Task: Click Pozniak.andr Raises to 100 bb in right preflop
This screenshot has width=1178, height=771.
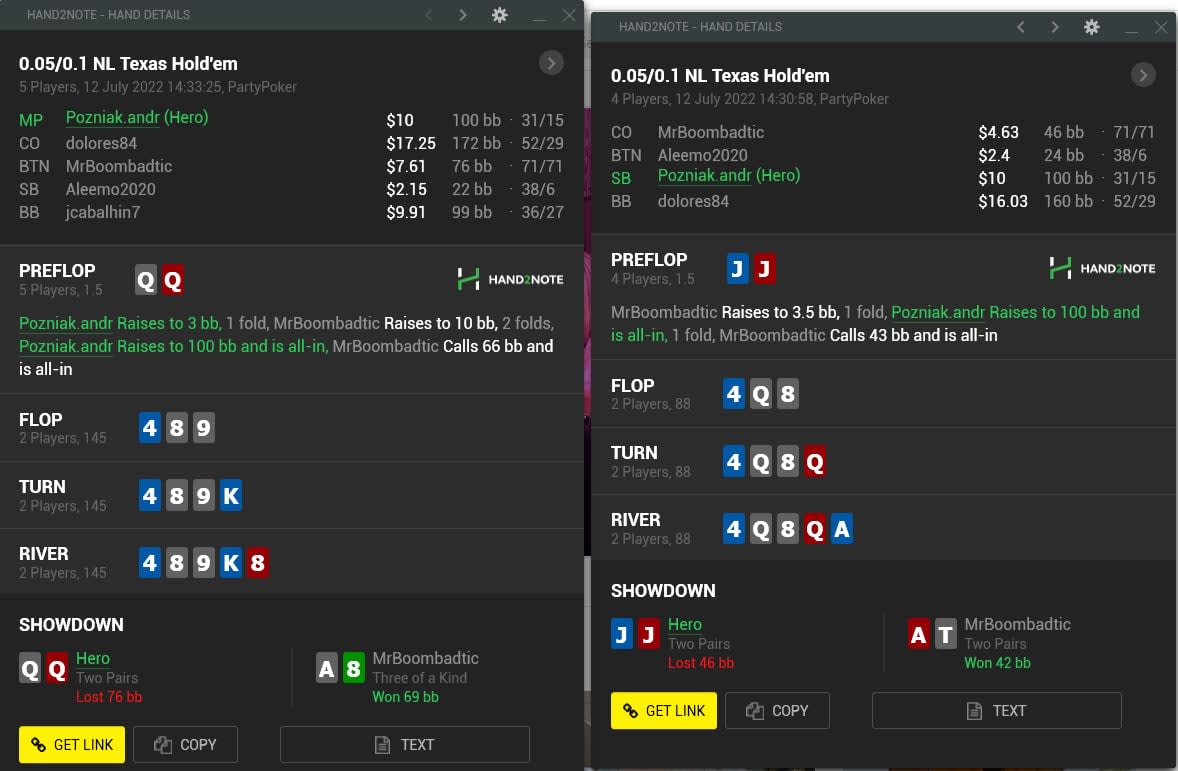Action: click(1015, 312)
